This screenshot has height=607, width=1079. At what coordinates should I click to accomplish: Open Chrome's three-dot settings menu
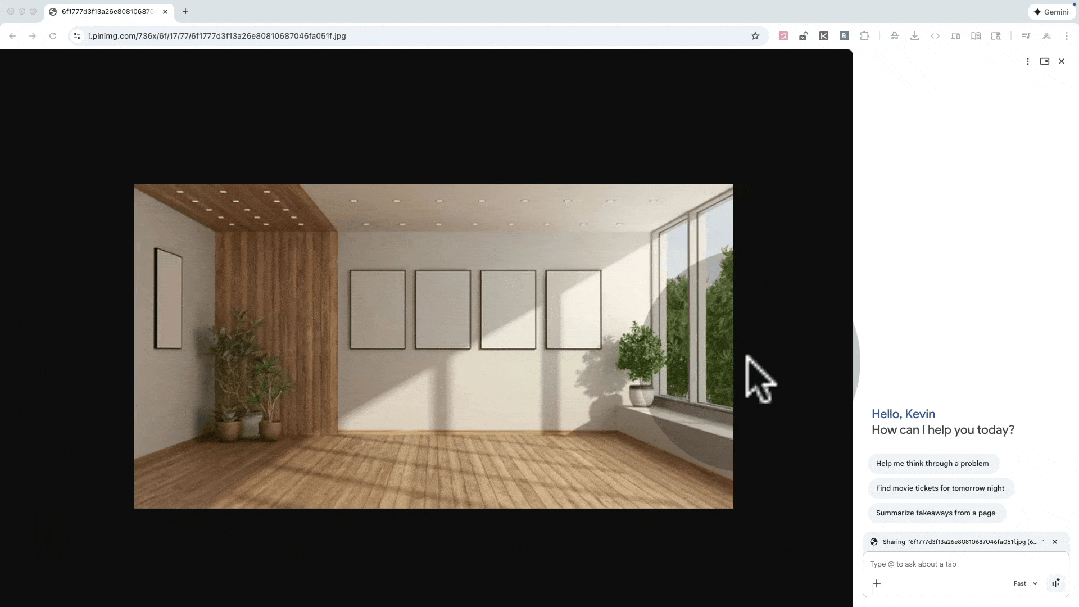point(1067,35)
